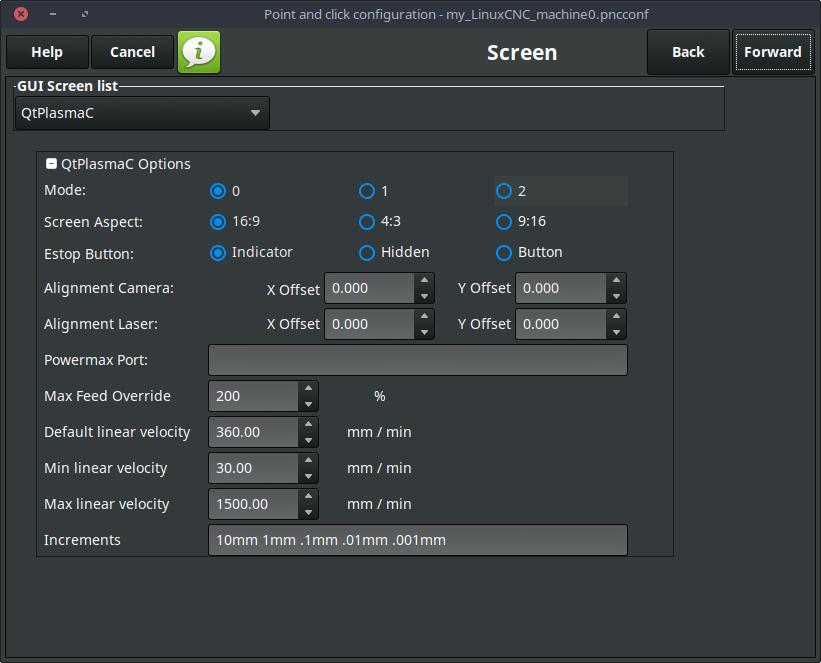Viewport: 821px width, 663px height.
Task: Select Mode 0 radio button
Action: pyautogui.click(x=218, y=191)
